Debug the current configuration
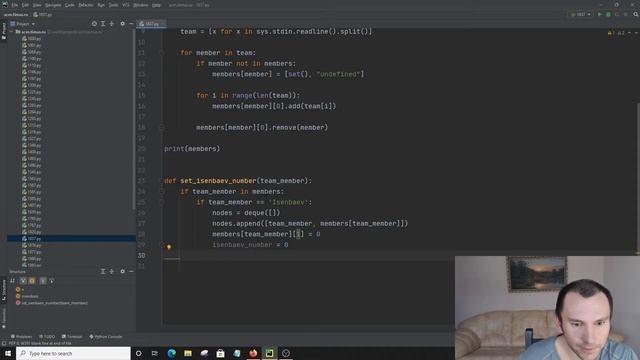Screen dimensions: 640x360 pyautogui.click(x=609, y=14)
